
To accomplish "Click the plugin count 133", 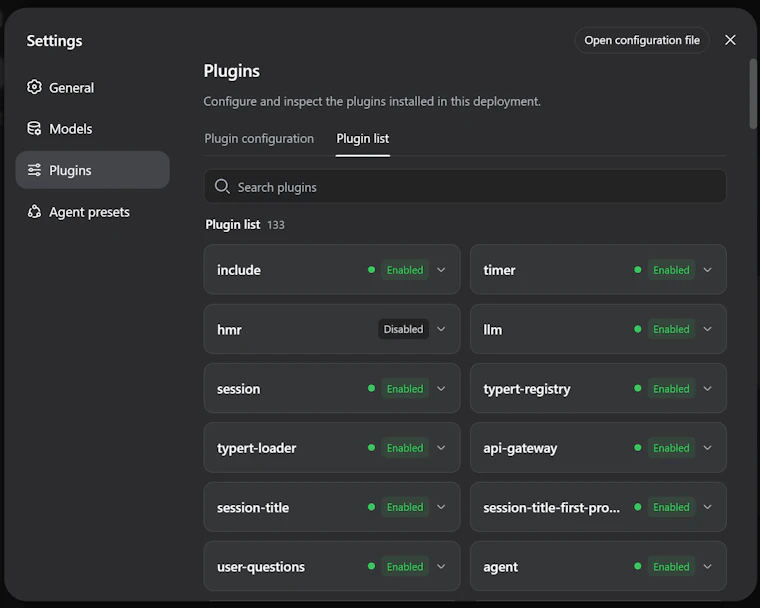I will [276, 225].
